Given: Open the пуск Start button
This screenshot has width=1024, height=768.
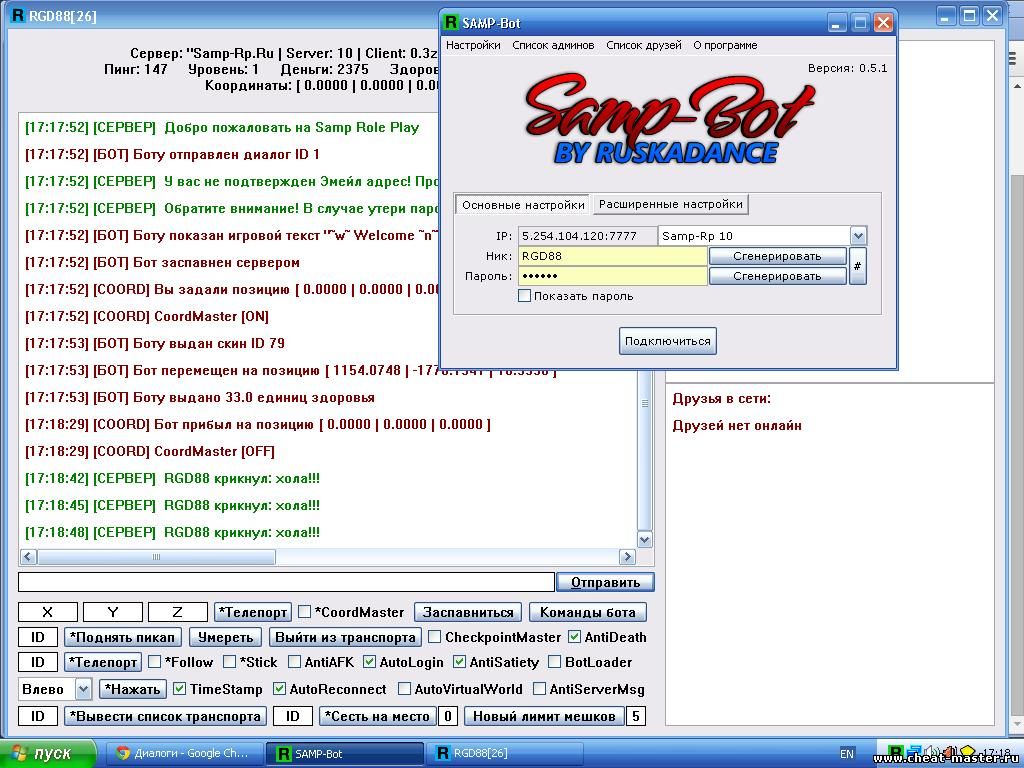Looking at the screenshot, I should pos(48,753).
